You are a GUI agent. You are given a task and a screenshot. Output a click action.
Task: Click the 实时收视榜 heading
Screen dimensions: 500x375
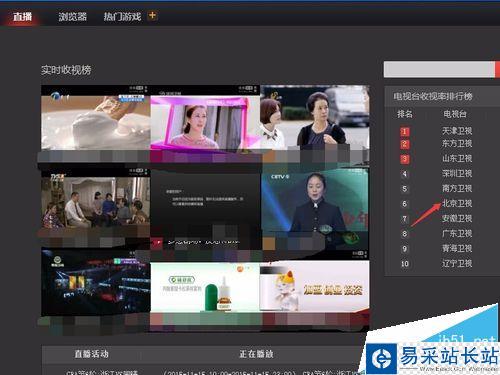coord(66,70)
